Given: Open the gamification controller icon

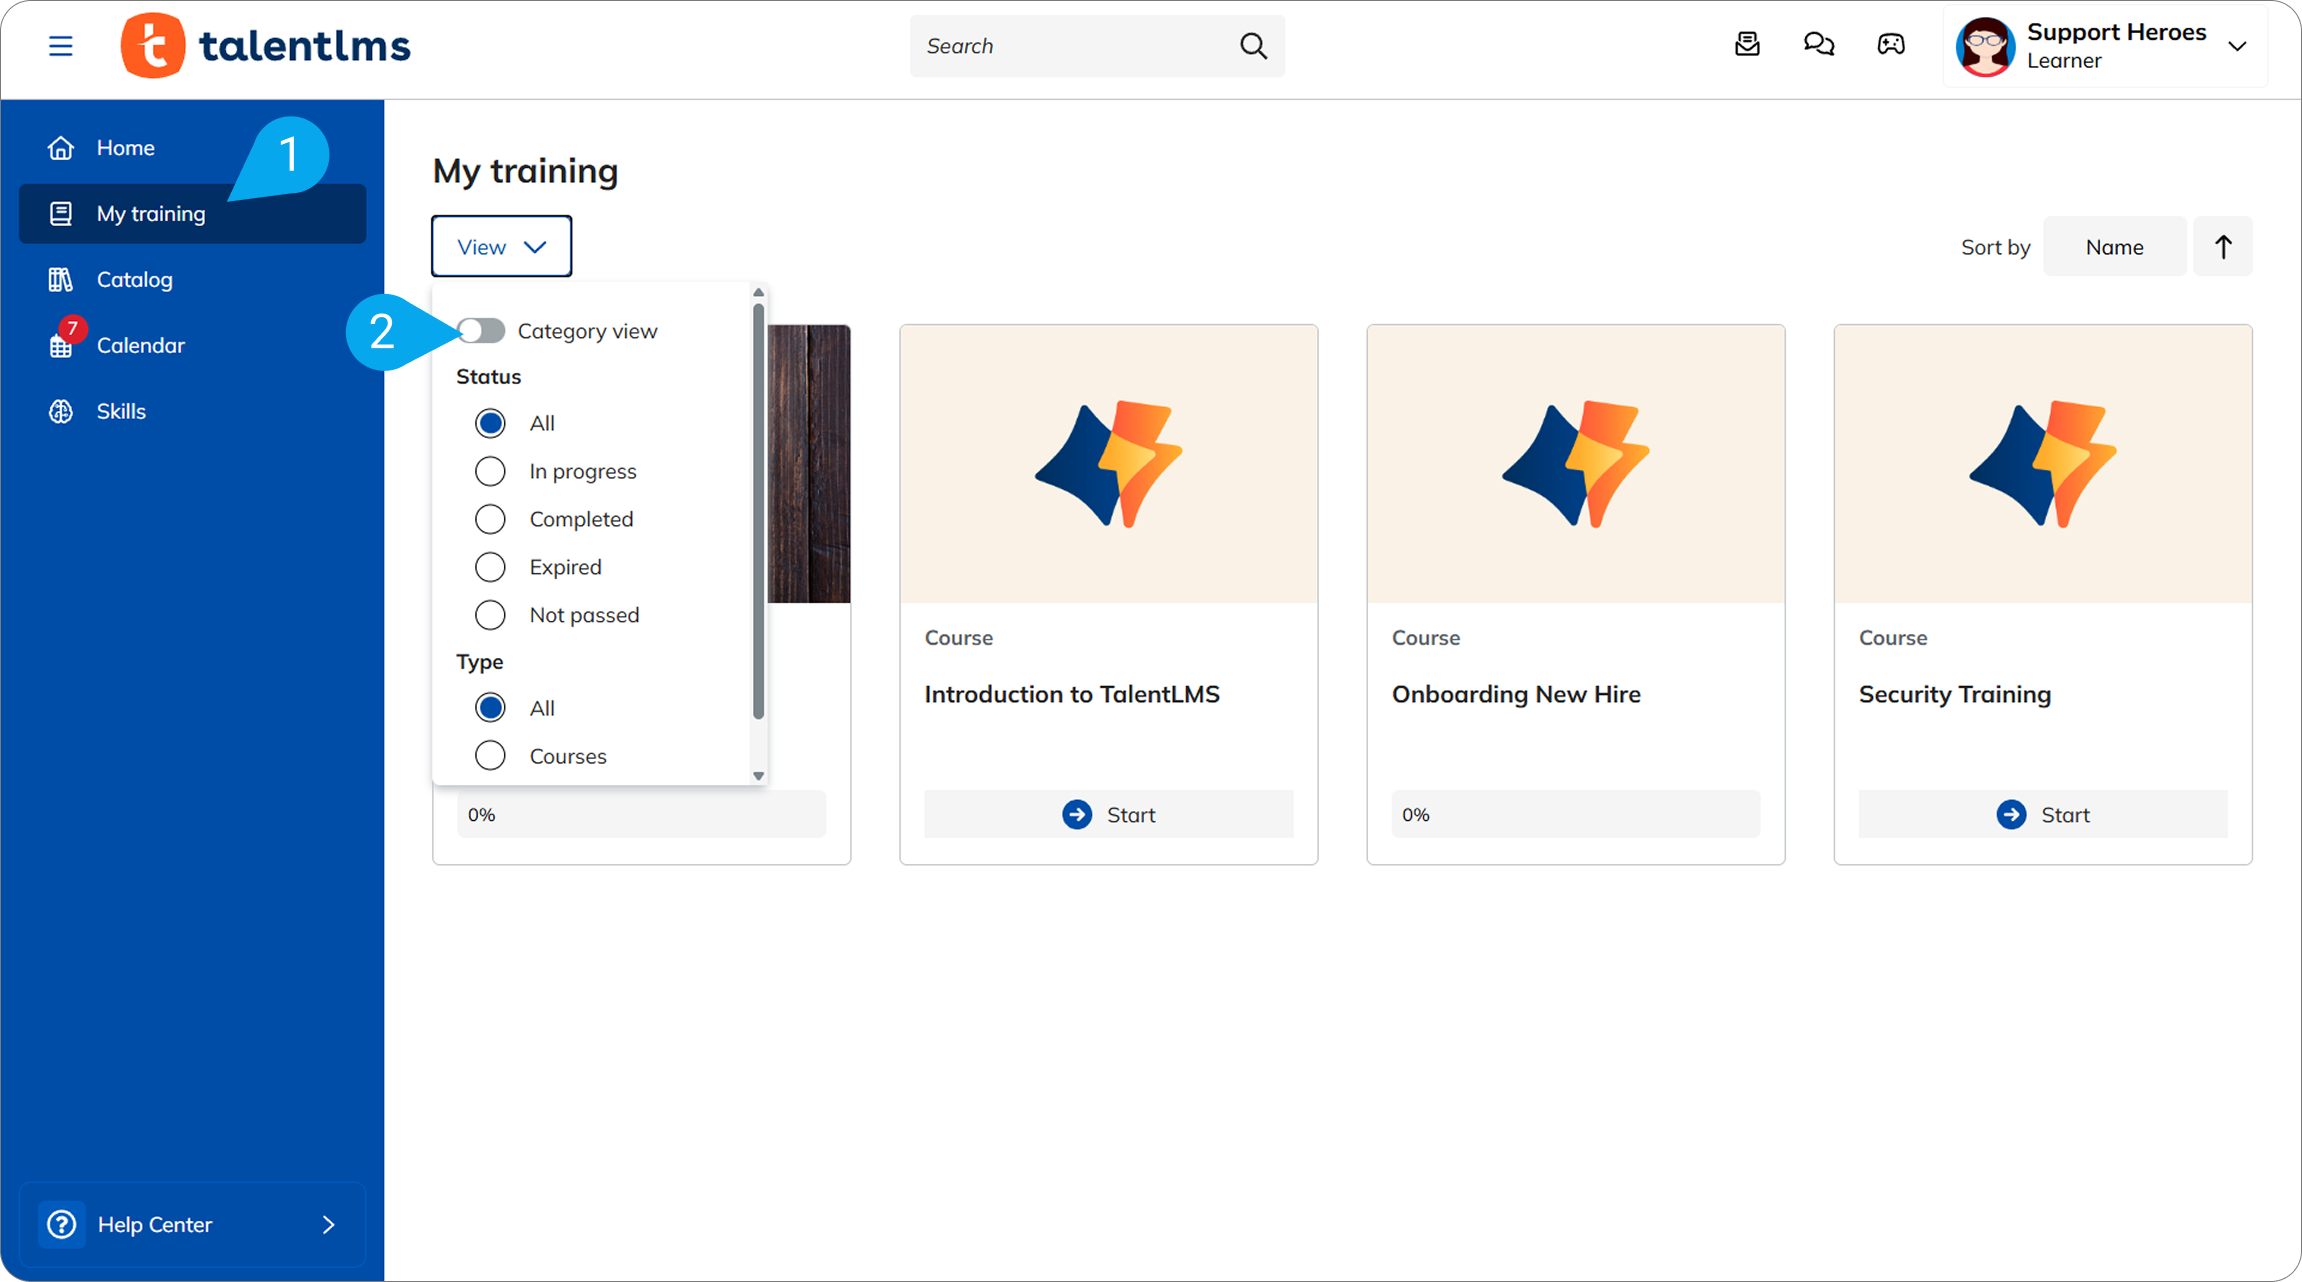Looking at the screenshot, I should pos(1890,45).
